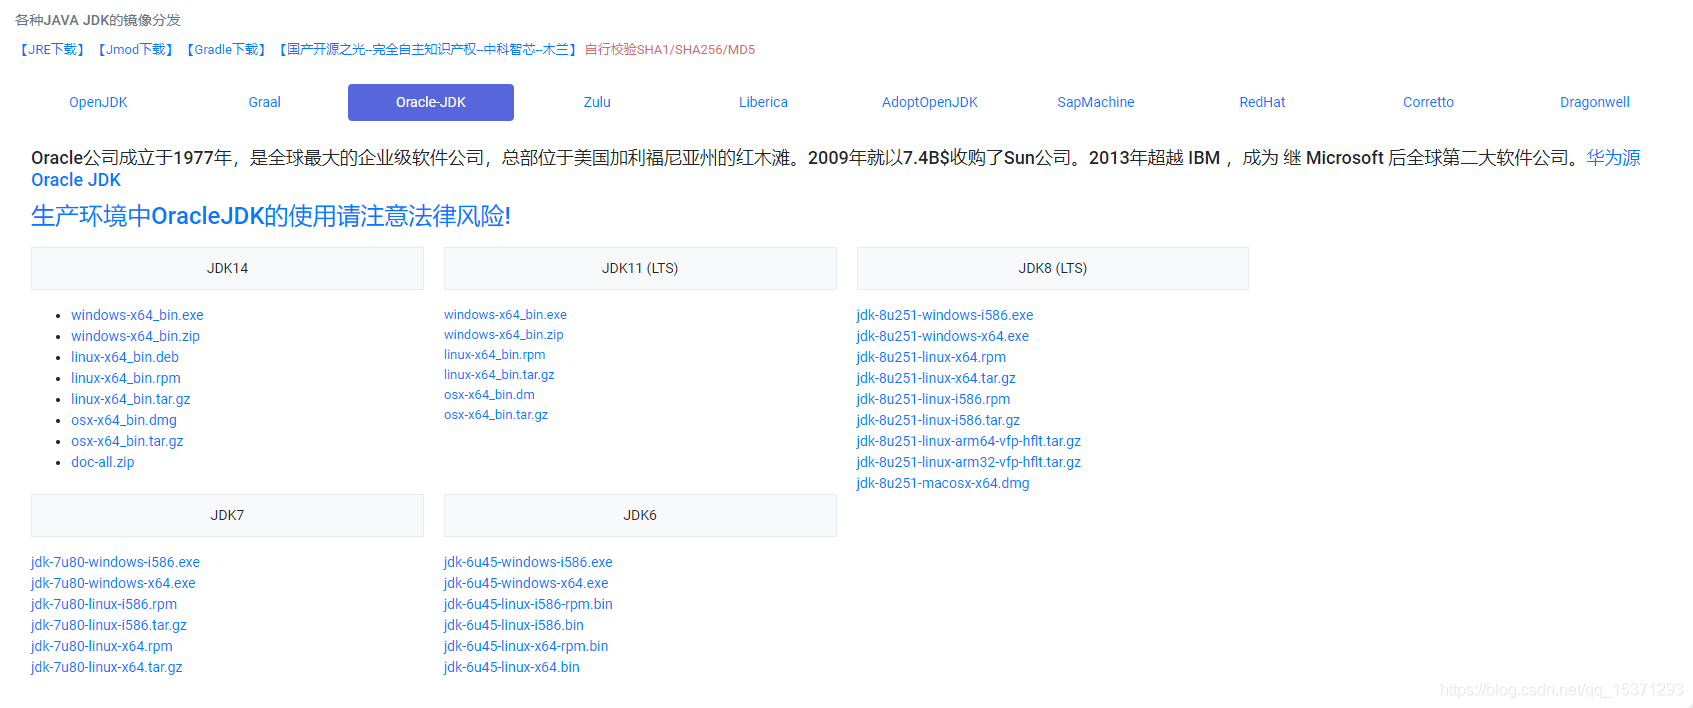The height and width of the screenshot is (708, 1693).
Task: Download jdk-8u251-linux-x64.rpm
Action: pyautogui.click(x=931, y=357)
